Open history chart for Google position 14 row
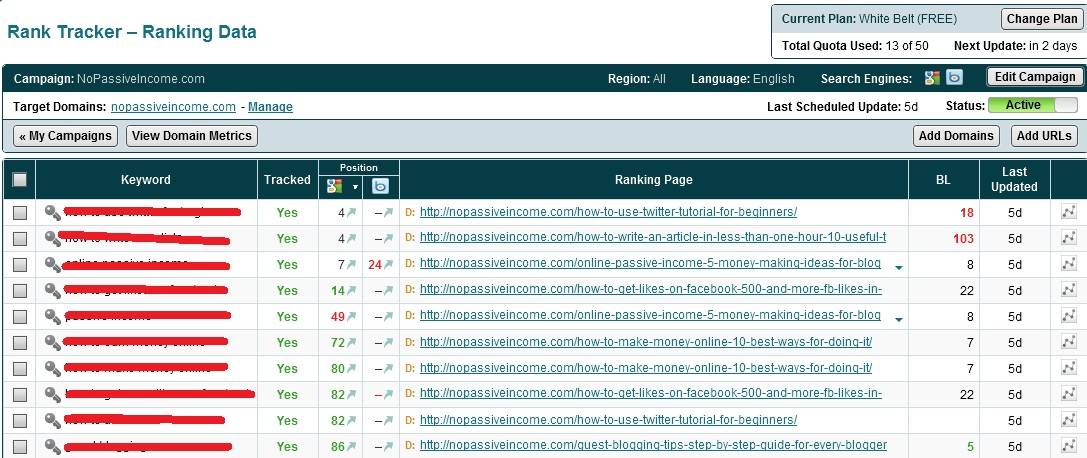This screenshot has height=458, width=1087. coord(1068,290)
